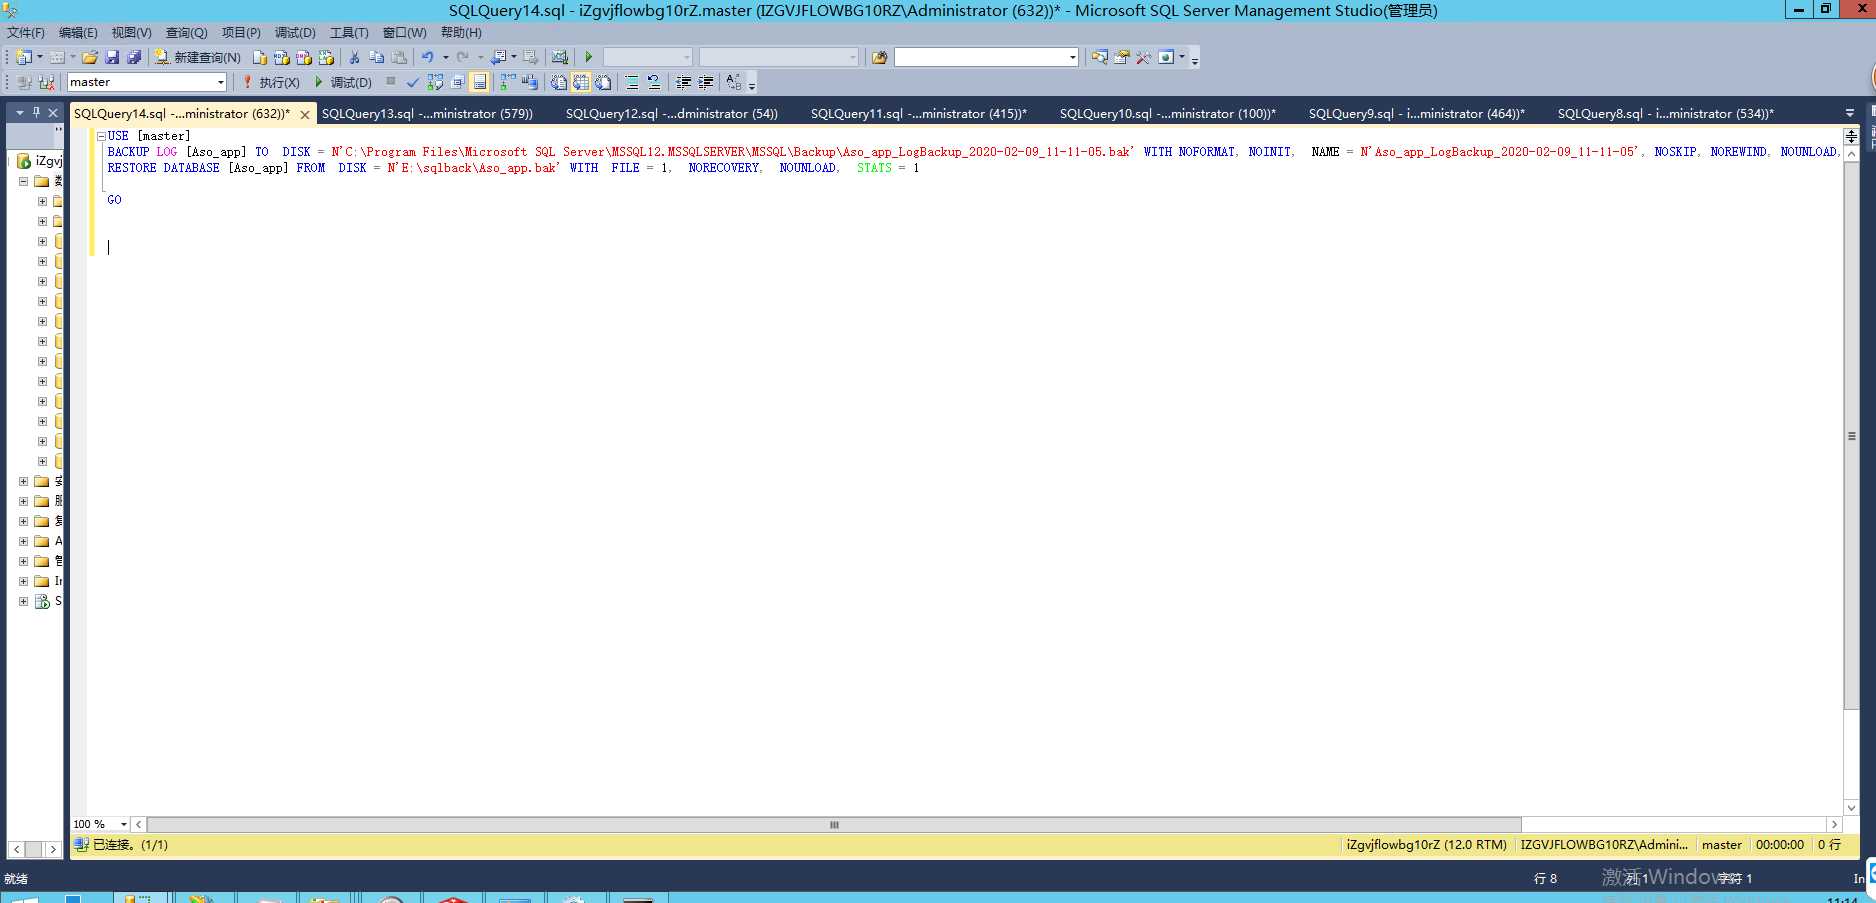Click the New Project icon
Screen dimensions: 1876x903
click(x=23, y=58)
